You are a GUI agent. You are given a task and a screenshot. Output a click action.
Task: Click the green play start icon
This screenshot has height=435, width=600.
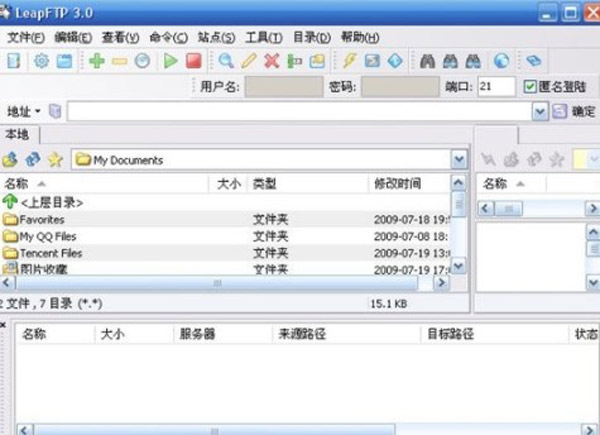pos(171,61)
